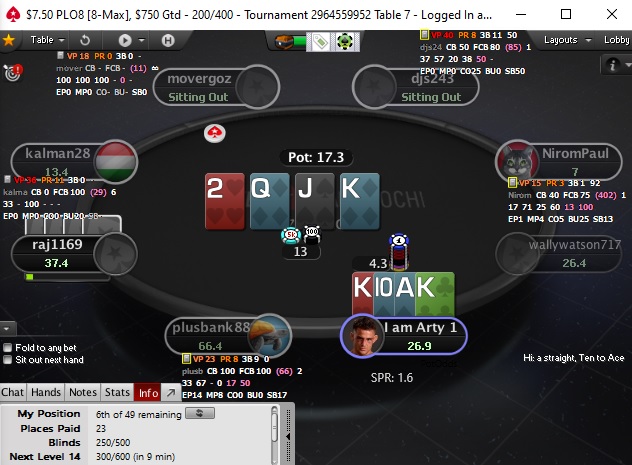Expand the dropdown arrow beside play button
Image resolution: width=632 pixels, height=465 pixels.
point(141,40)
